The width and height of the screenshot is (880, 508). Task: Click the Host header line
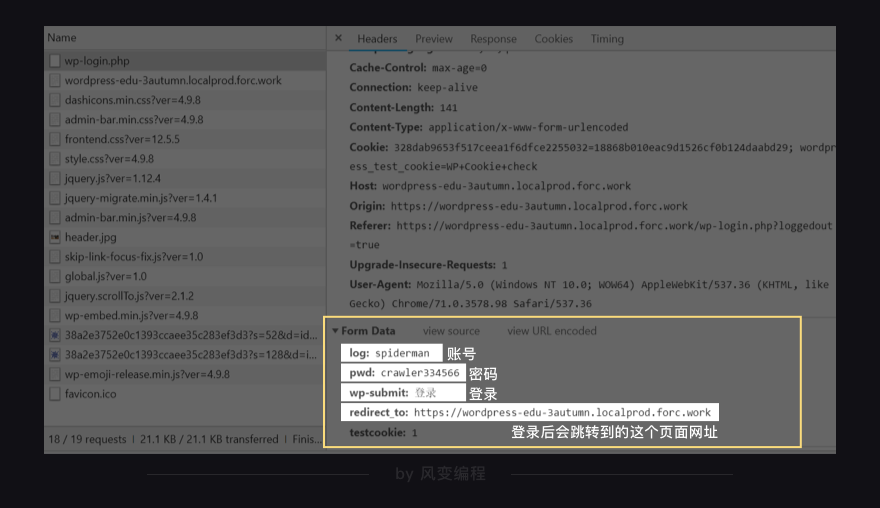click(x=490, y=186)
